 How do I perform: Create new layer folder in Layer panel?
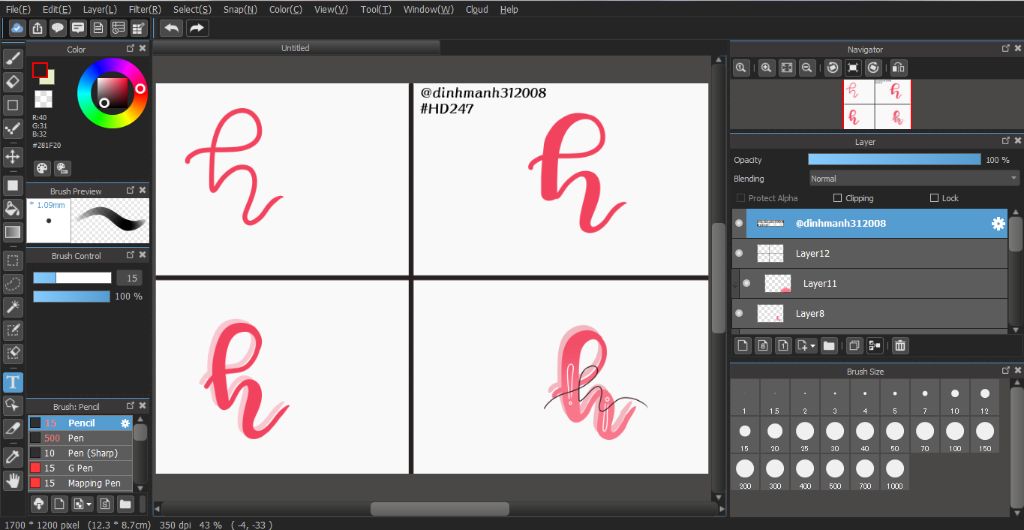[829, 345]
